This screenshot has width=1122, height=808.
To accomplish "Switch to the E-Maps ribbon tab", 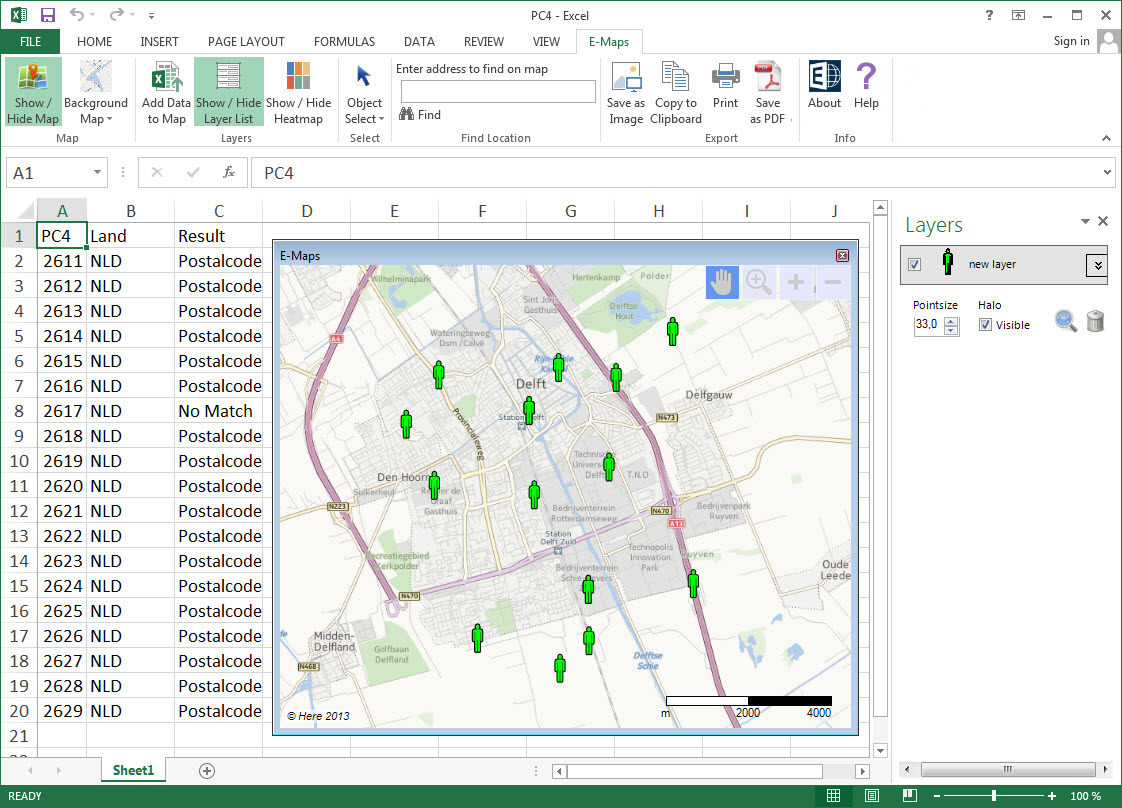I will click(x=609, y=42).
